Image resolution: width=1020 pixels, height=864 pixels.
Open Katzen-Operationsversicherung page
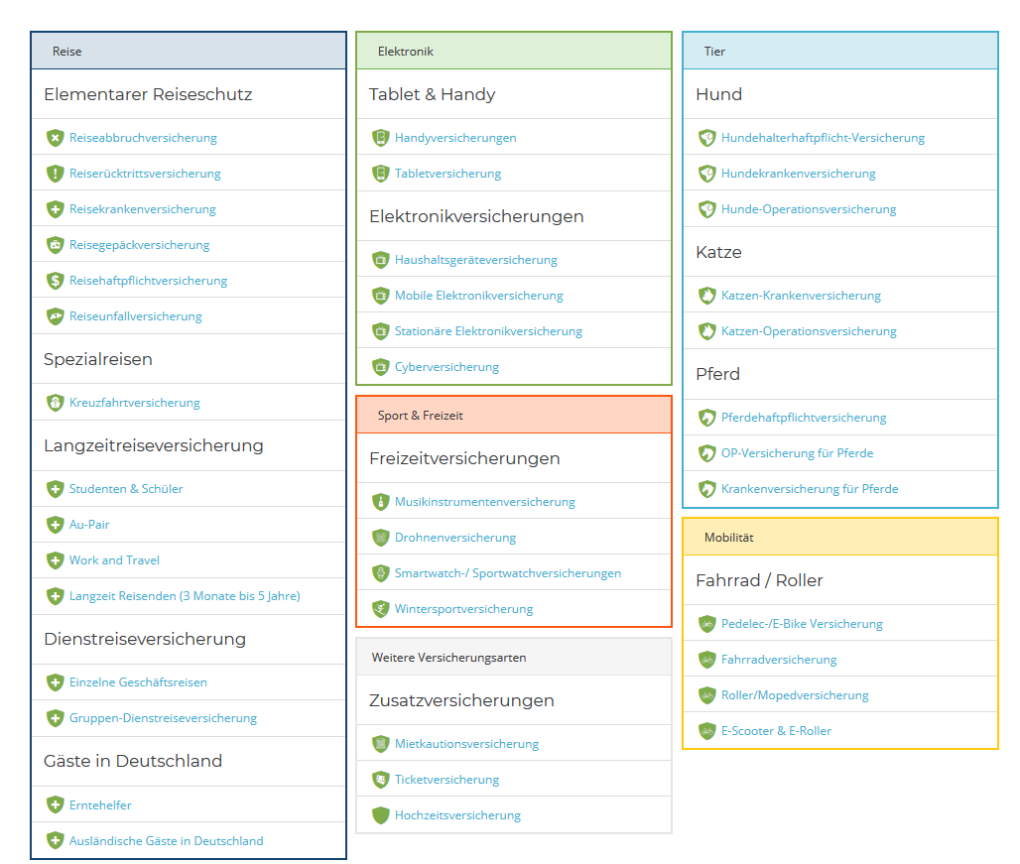point(808,331)
